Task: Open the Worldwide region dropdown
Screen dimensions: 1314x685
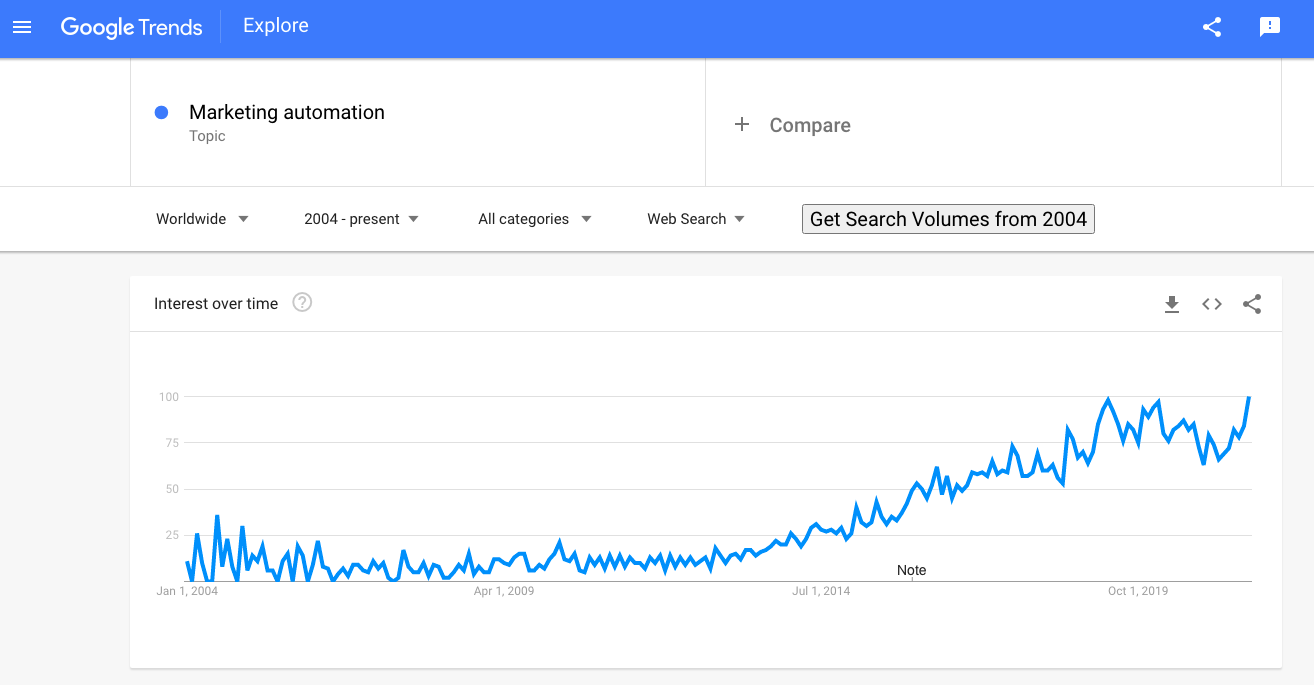Action: (x=202, y=218)
